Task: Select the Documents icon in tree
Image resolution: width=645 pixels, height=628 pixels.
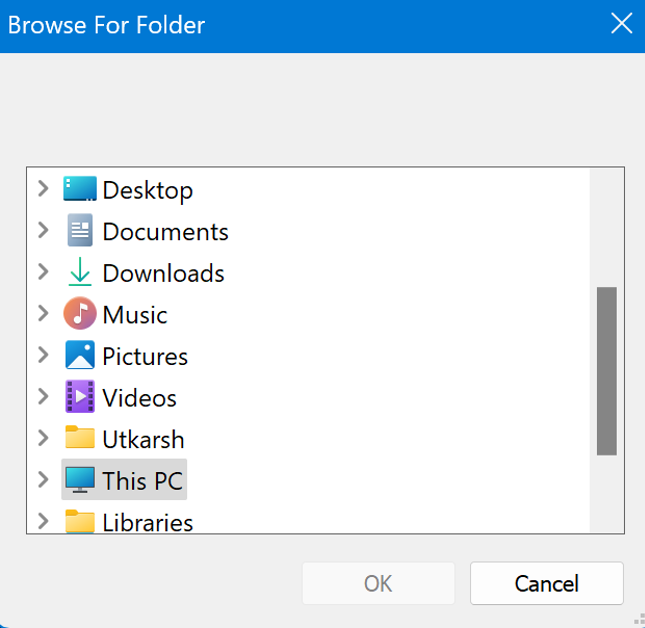Action: [80, 231]
